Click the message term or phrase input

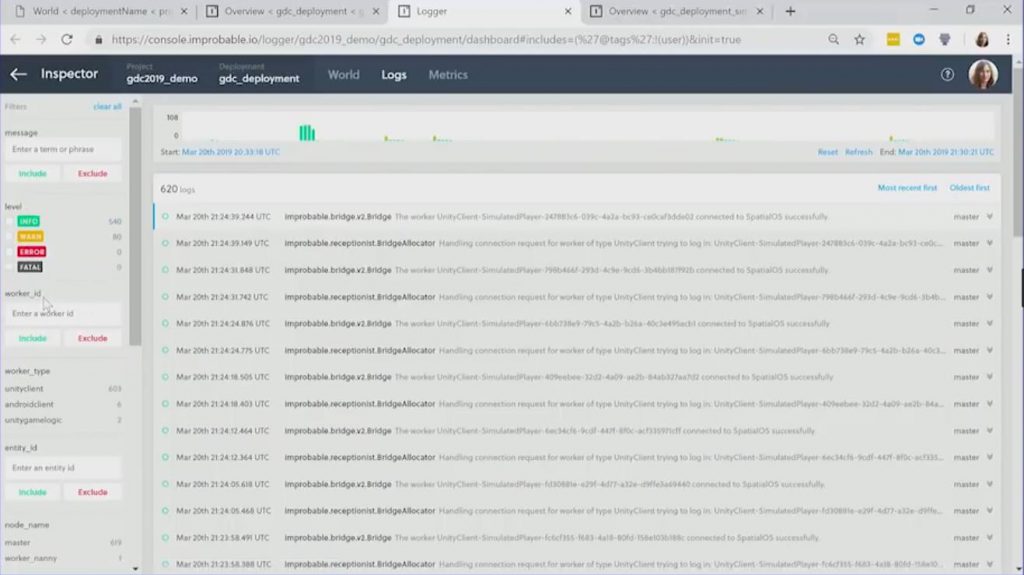[63, 149]
